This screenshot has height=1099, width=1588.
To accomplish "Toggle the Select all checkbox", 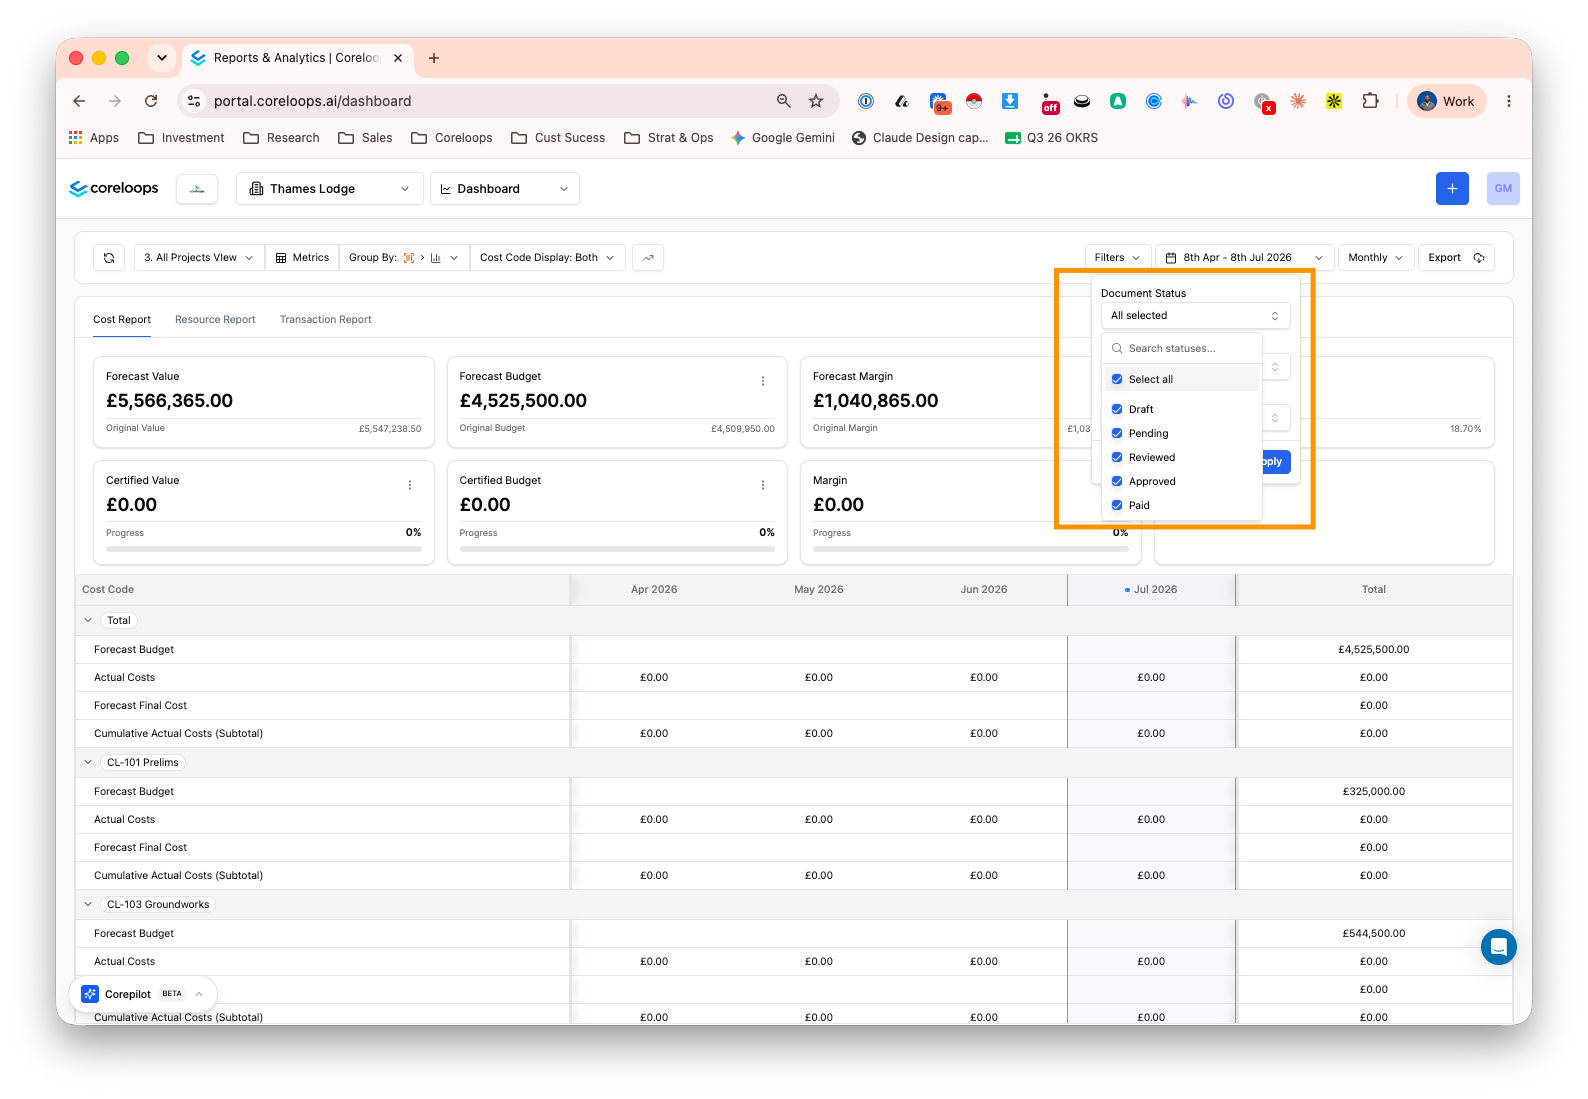I will coord(1117,379).
